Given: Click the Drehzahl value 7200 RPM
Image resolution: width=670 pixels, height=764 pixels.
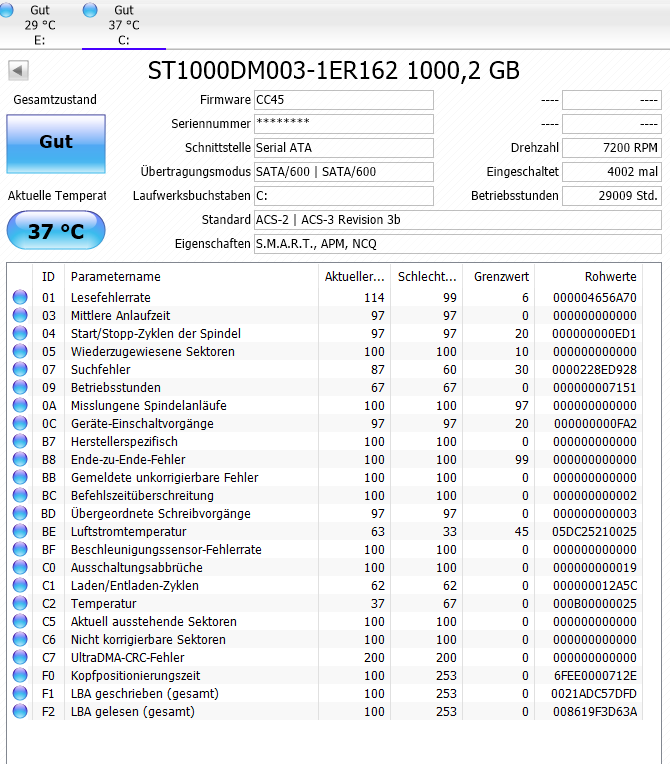Looking at the screenshot, I should (x=612, y=148).
